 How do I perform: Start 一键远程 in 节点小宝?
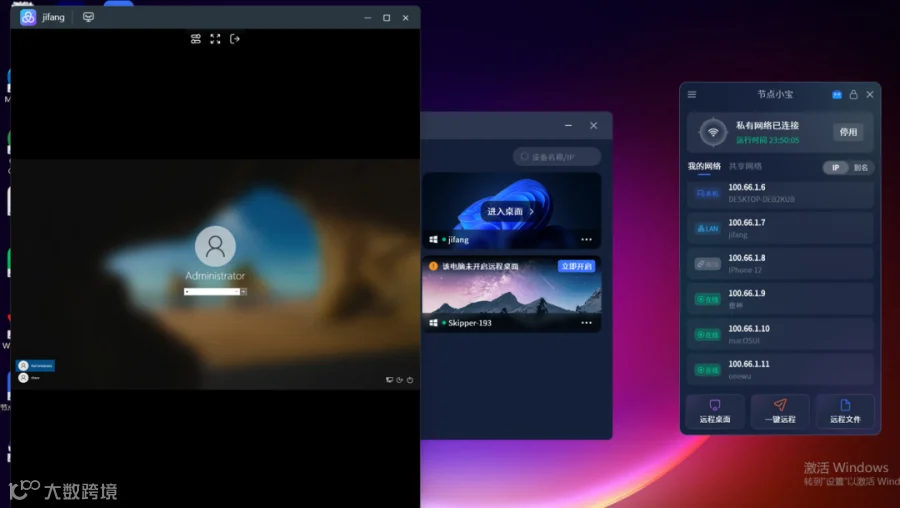[780, 412]
